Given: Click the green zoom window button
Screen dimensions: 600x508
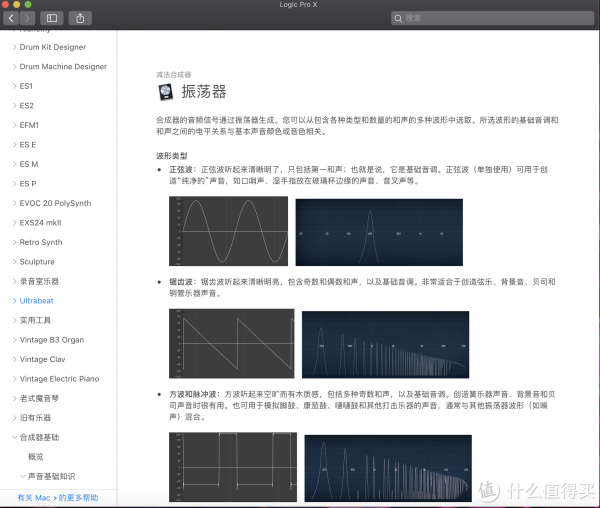Looking at the screenshot, I should [28, 5].
